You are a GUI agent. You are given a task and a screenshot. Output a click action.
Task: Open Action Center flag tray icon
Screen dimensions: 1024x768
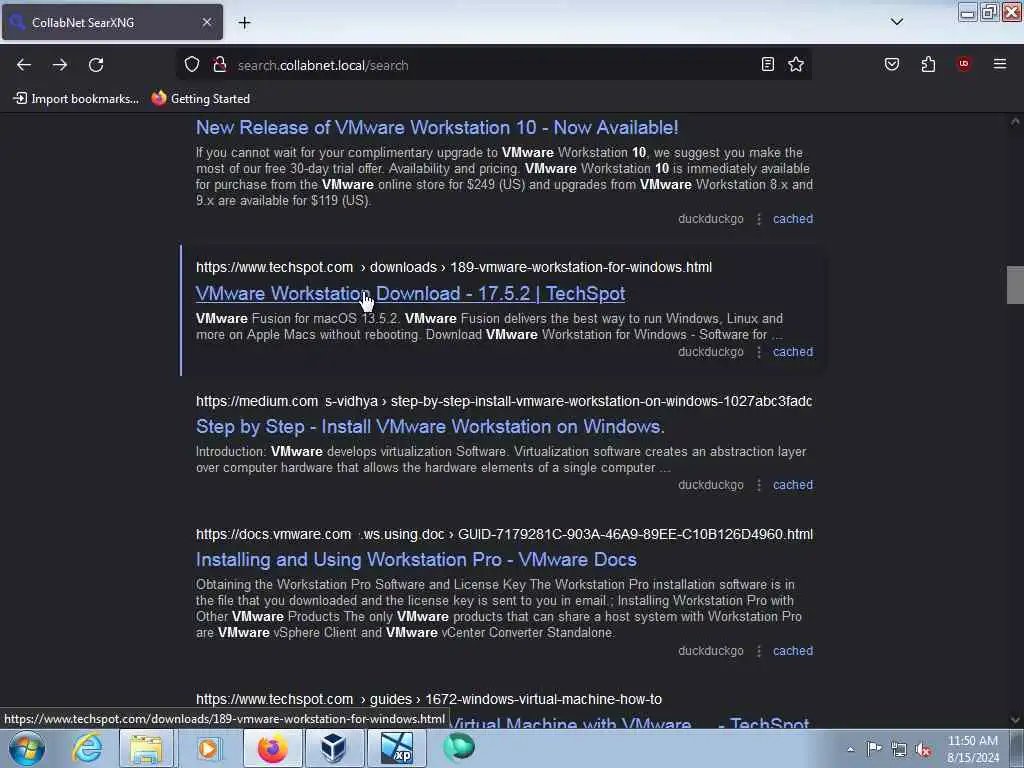pyautogui.click(x=874, y=749)
